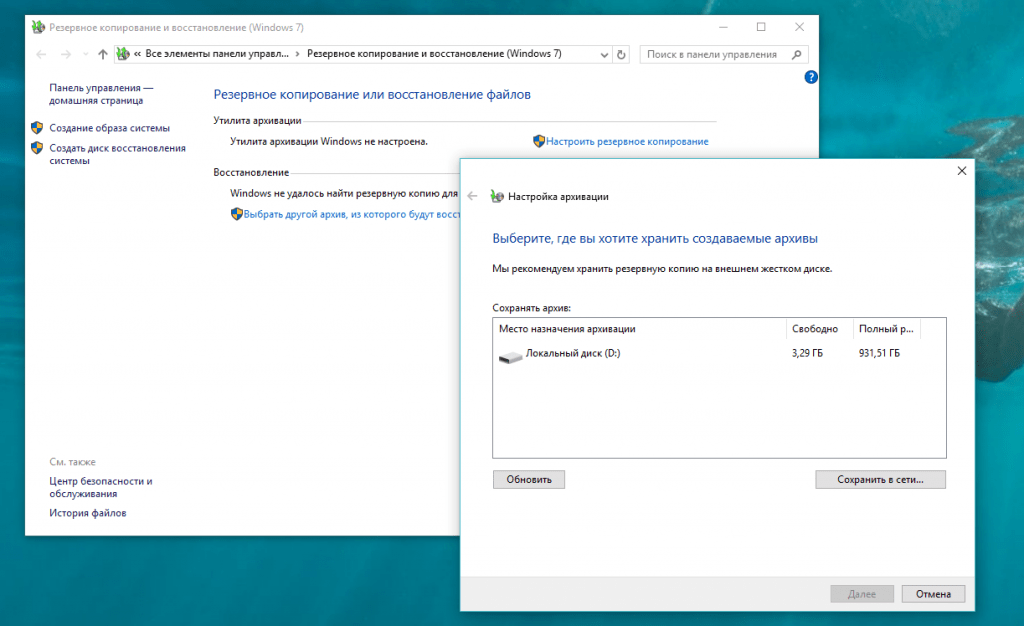Click the Отмена button
Image resolution: width=1024 pixels, height=626 pixels.
[933, 594]
